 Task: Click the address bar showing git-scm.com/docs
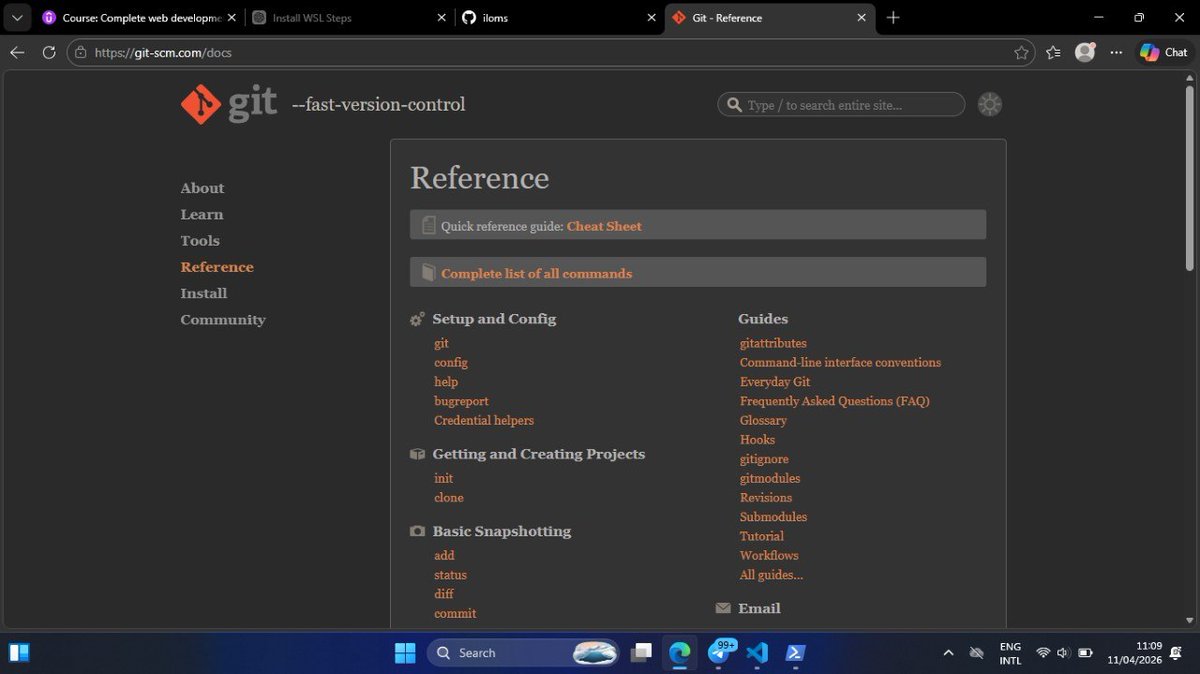coord(551,52)
